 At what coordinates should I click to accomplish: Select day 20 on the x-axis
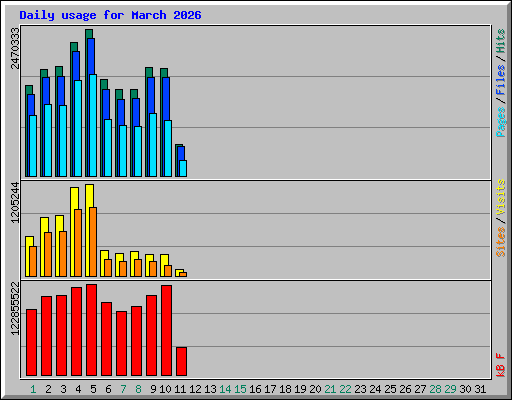coord(315,389)
